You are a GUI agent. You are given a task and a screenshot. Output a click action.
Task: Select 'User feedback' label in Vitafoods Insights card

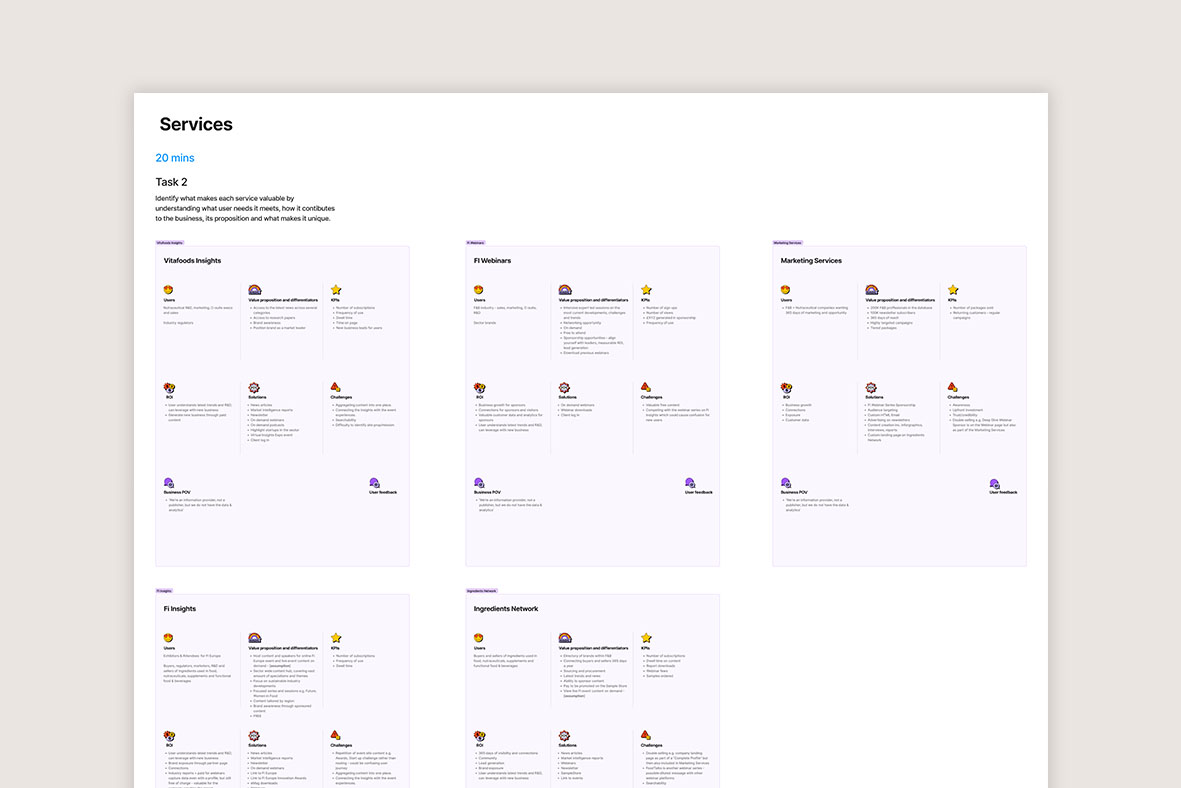coord(383,493)
